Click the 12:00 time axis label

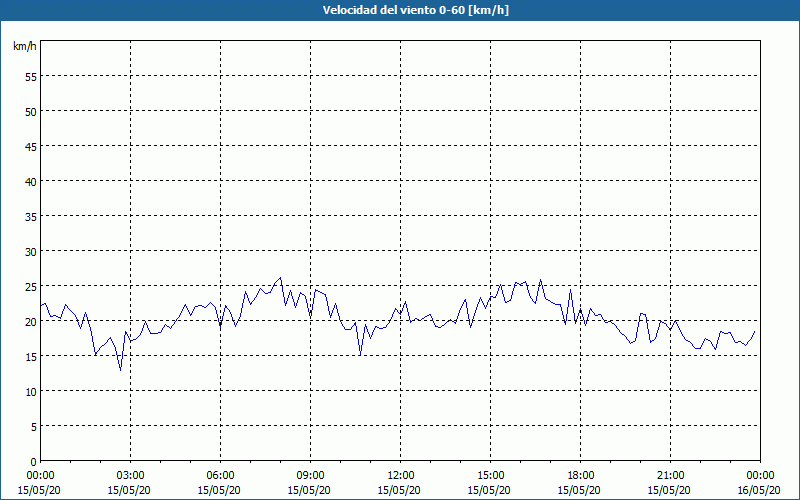pos(401,476)
